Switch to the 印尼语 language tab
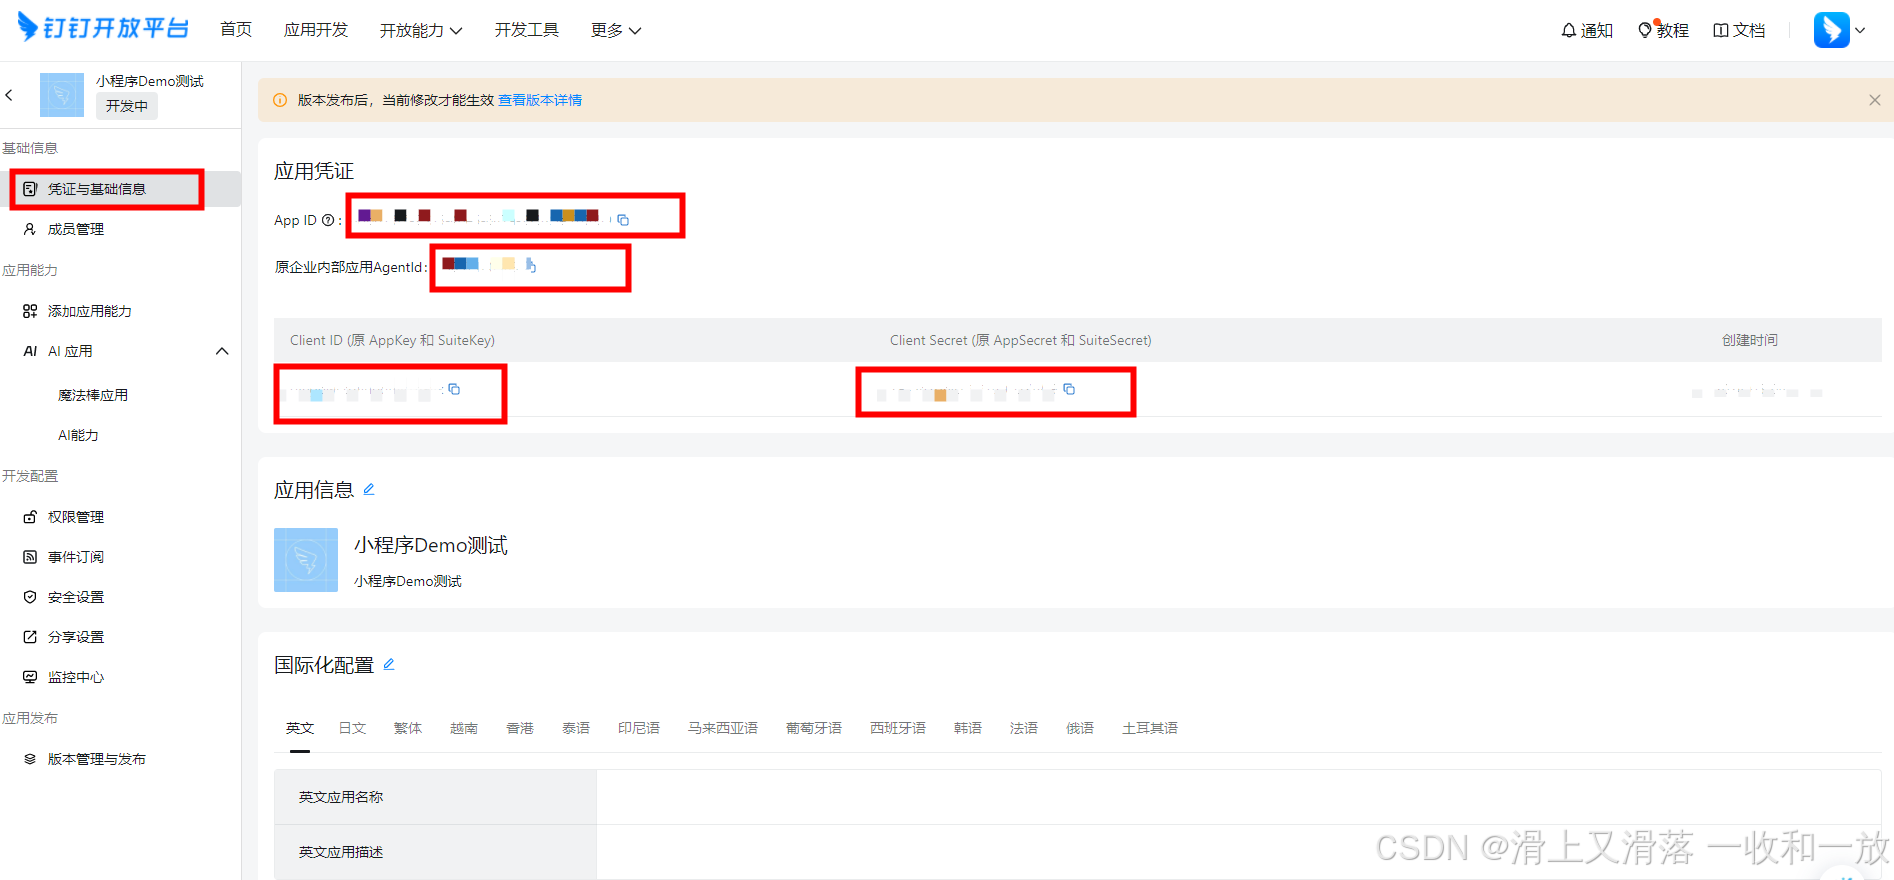Viewport: 1894px width, 880px height. click(639, 728)
